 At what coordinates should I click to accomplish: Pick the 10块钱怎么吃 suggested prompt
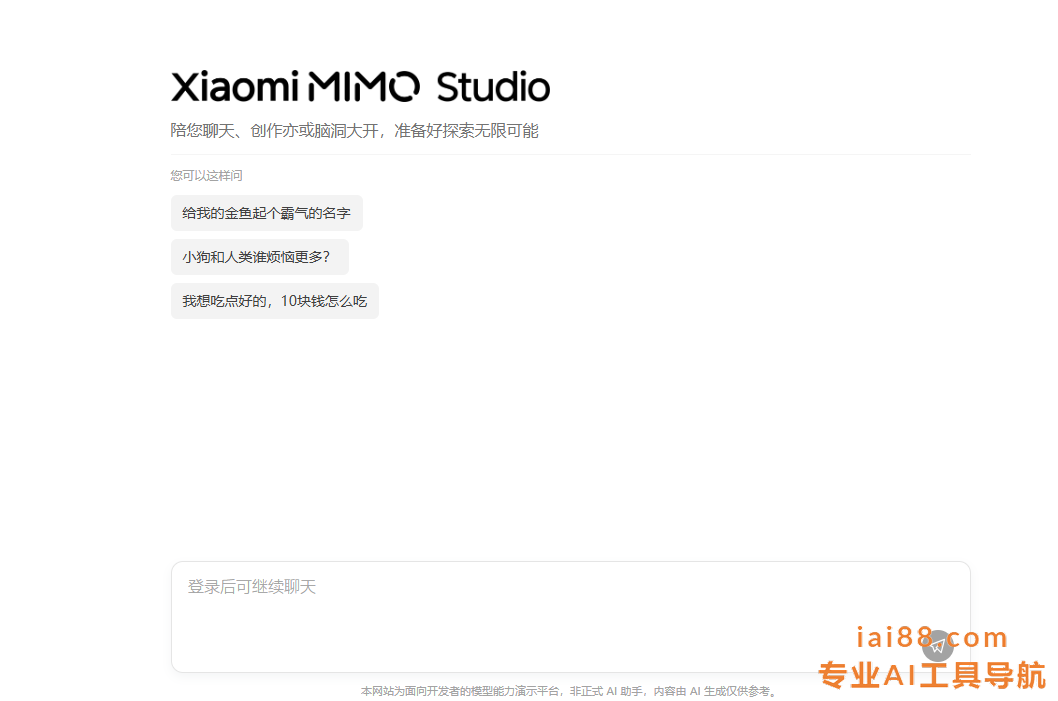(275, 301)
